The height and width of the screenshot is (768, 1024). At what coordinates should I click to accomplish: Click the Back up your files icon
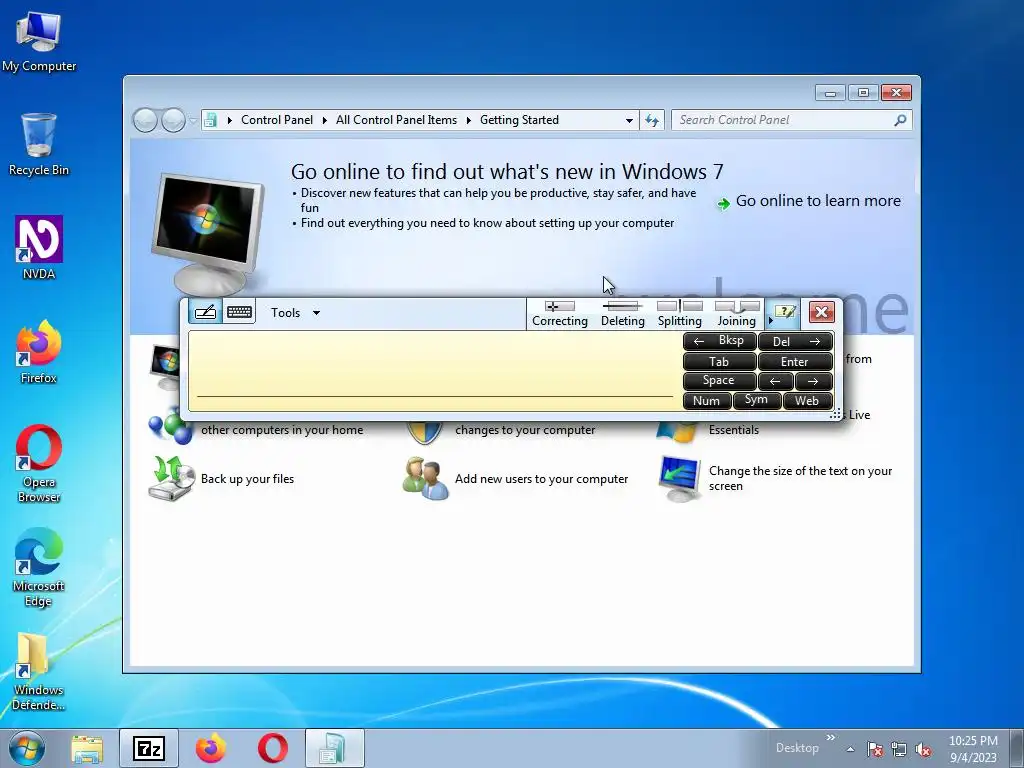click(x=171, y=478)
